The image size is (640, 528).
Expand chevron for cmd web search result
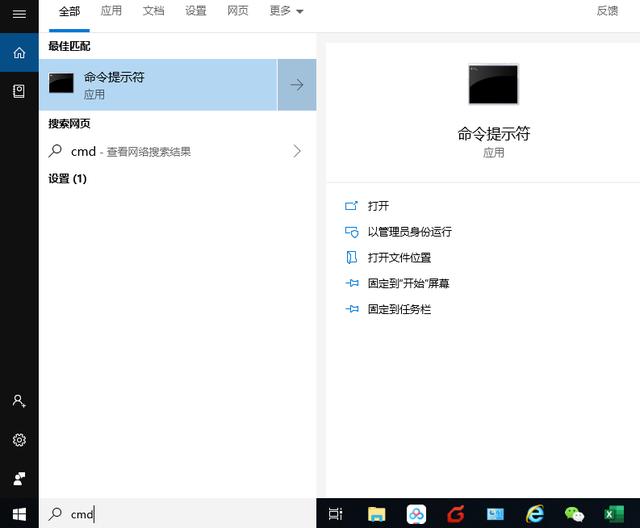pos(297,151)
